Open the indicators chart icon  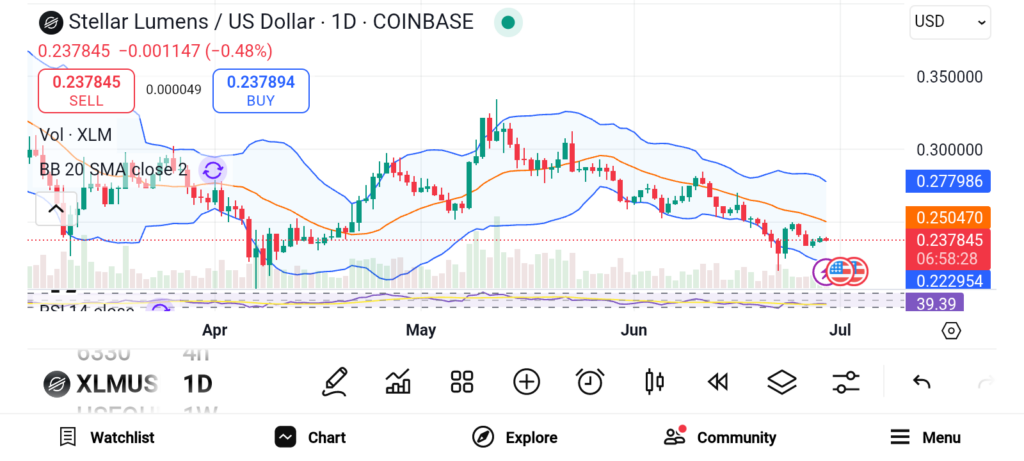tap(398, 382)
